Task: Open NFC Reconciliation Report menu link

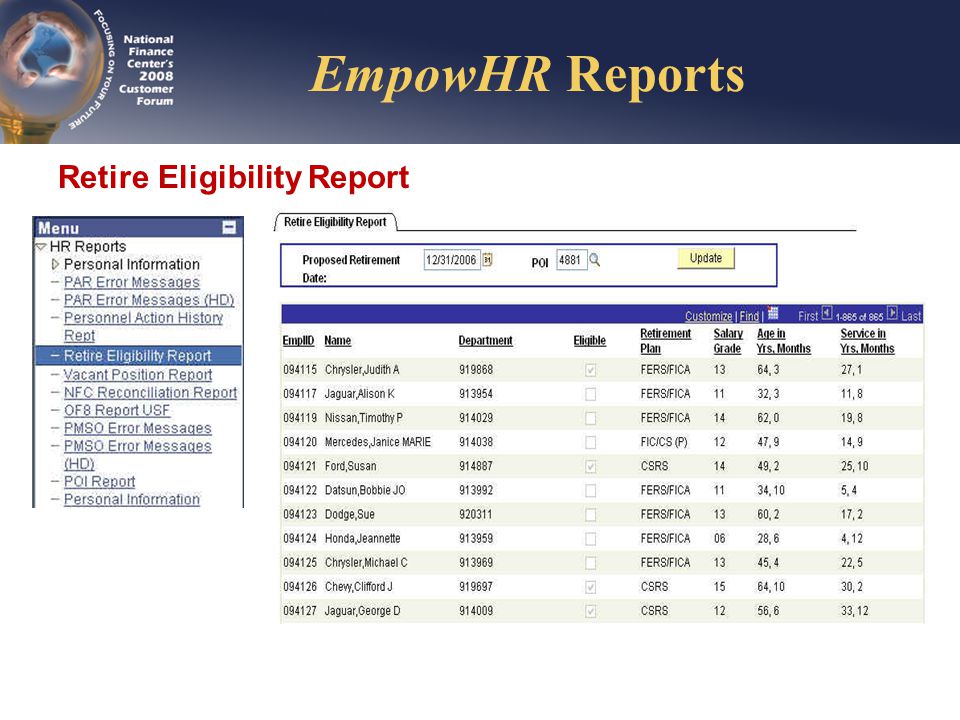Action: [151, 392]
